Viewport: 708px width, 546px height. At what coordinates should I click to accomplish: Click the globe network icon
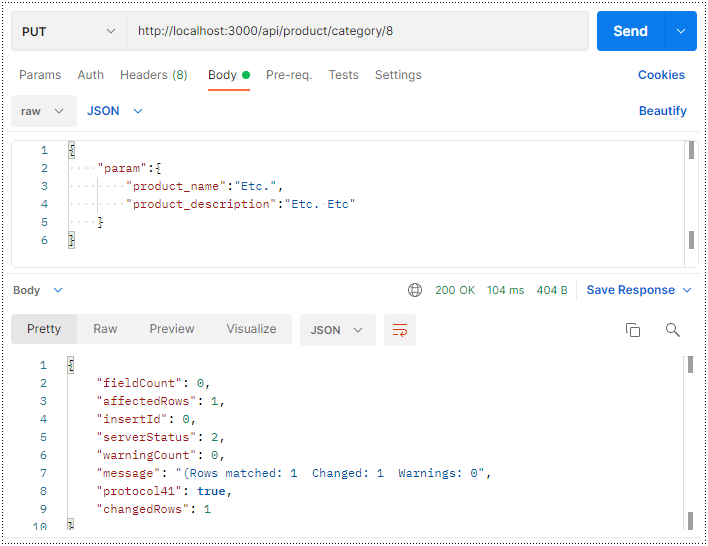coord(415,290)
